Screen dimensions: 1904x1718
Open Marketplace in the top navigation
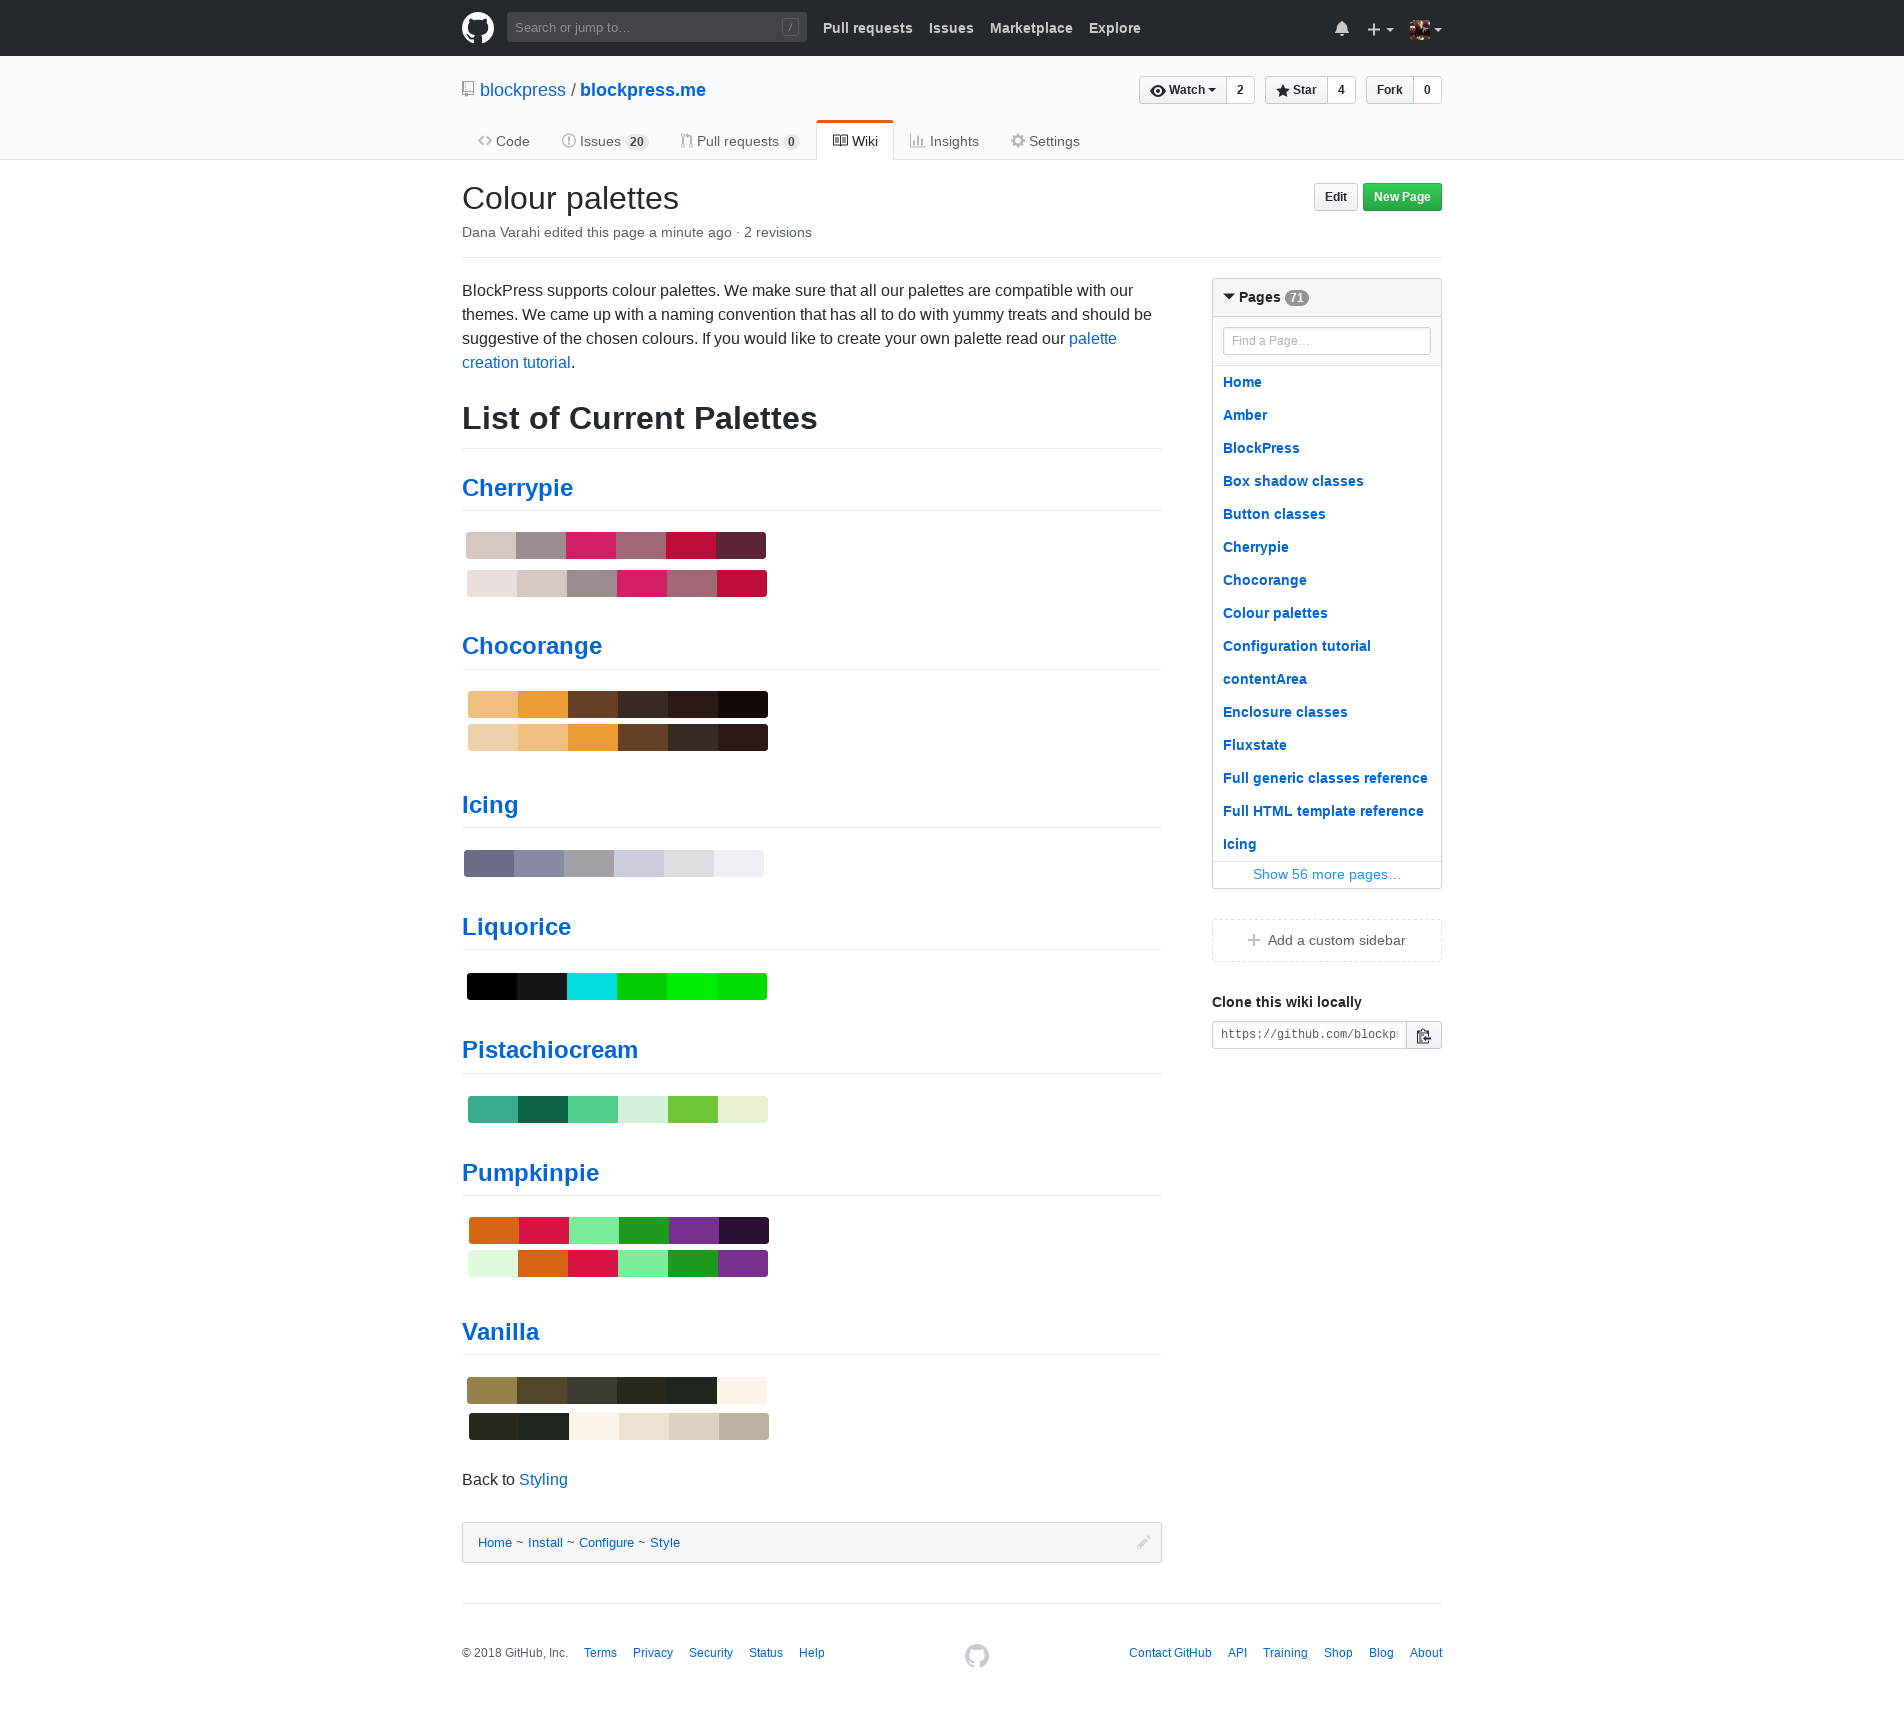click(1031, 28)
